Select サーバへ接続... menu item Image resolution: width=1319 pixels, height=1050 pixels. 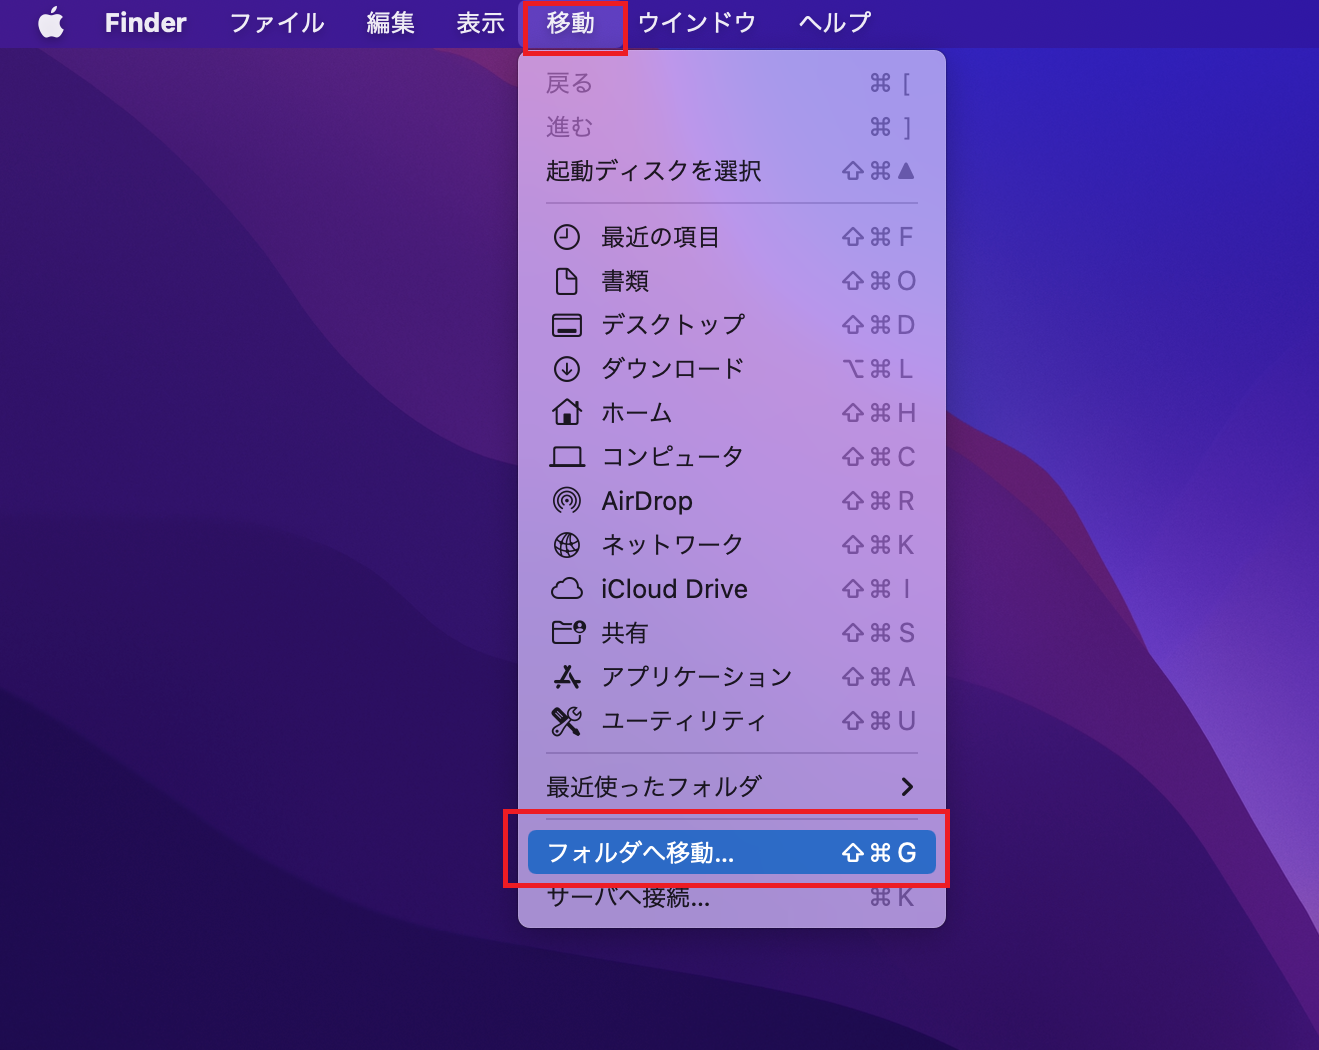[732, 897]
